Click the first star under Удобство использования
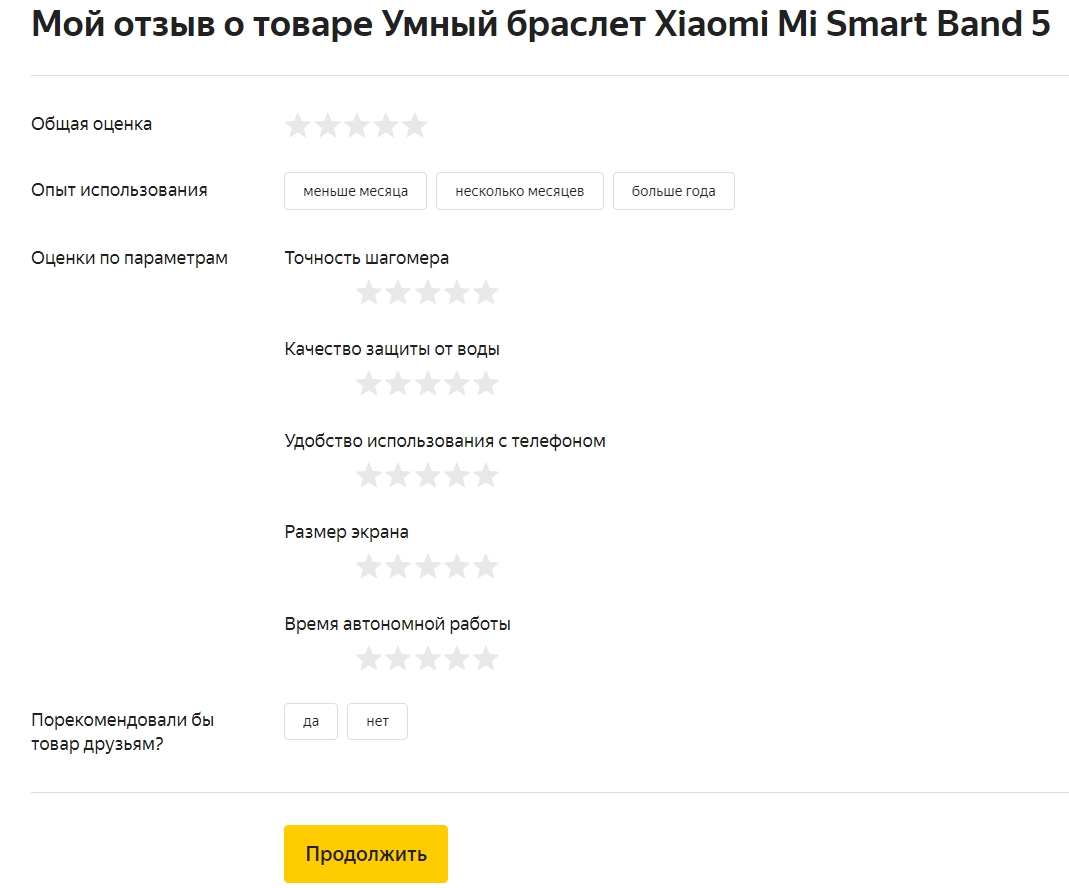The width and height of the screenshot is (1069, 888). tap(368, 475)
